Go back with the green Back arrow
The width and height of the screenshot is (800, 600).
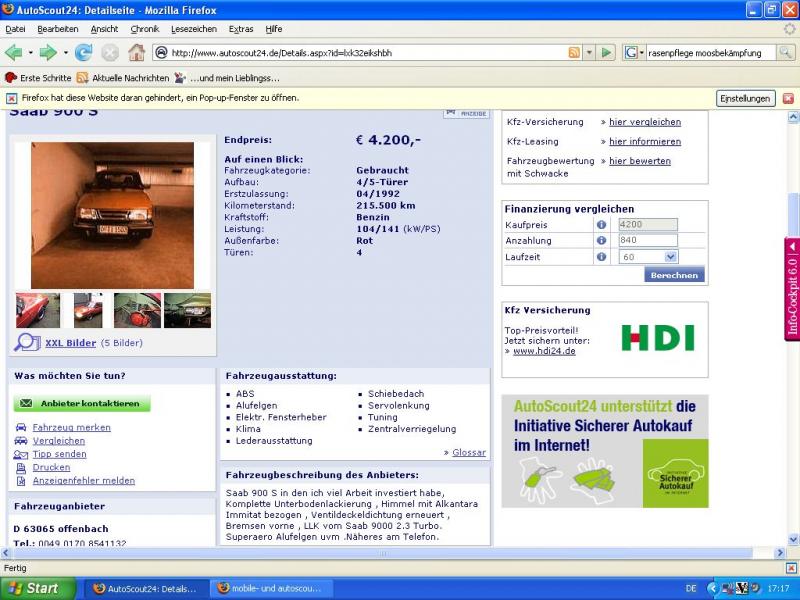14,53
